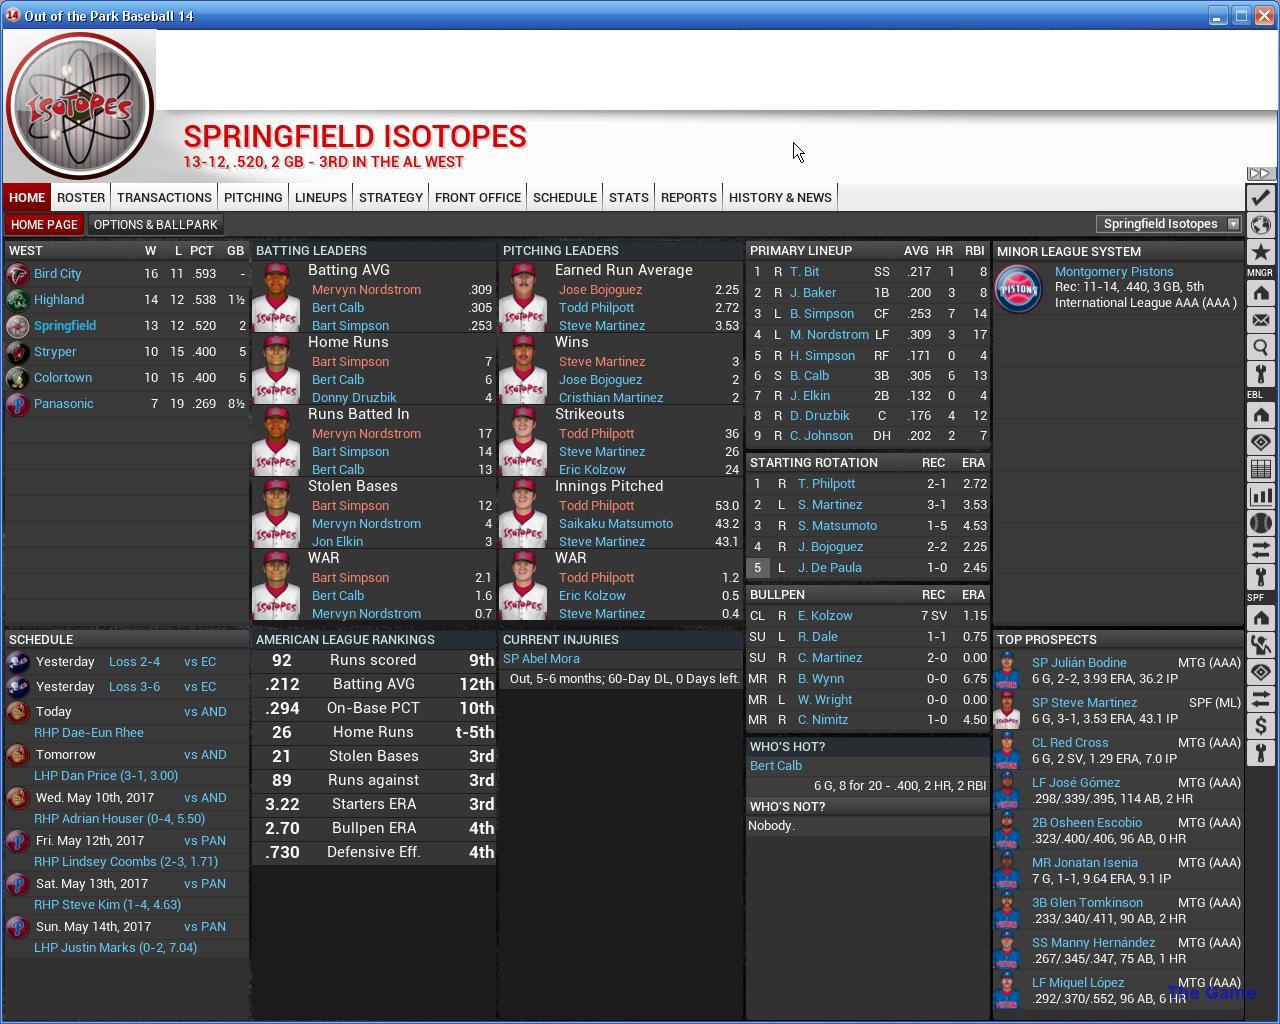
Task: Open the ROSTER tab
Action: [81, 197]
